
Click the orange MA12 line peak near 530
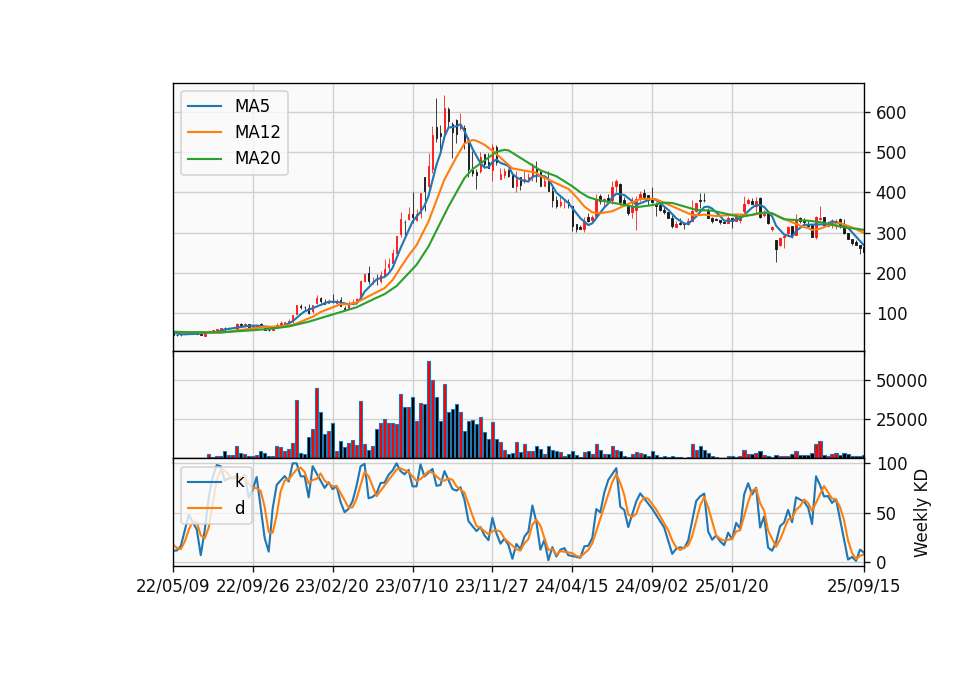(472, 140)
